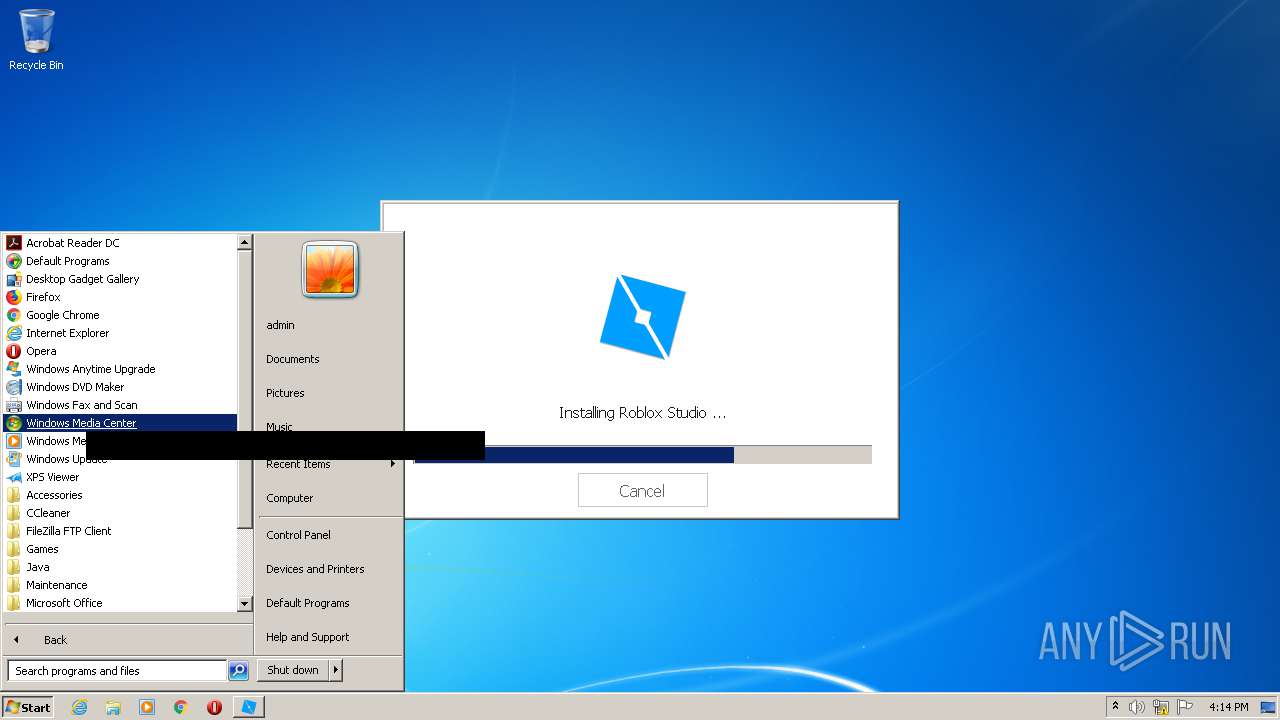Viewport: 1280px width, 720px height.
Task: Click Show desktop button at taskbar end
Action: pyautogui.click(x=1270, y=707)
